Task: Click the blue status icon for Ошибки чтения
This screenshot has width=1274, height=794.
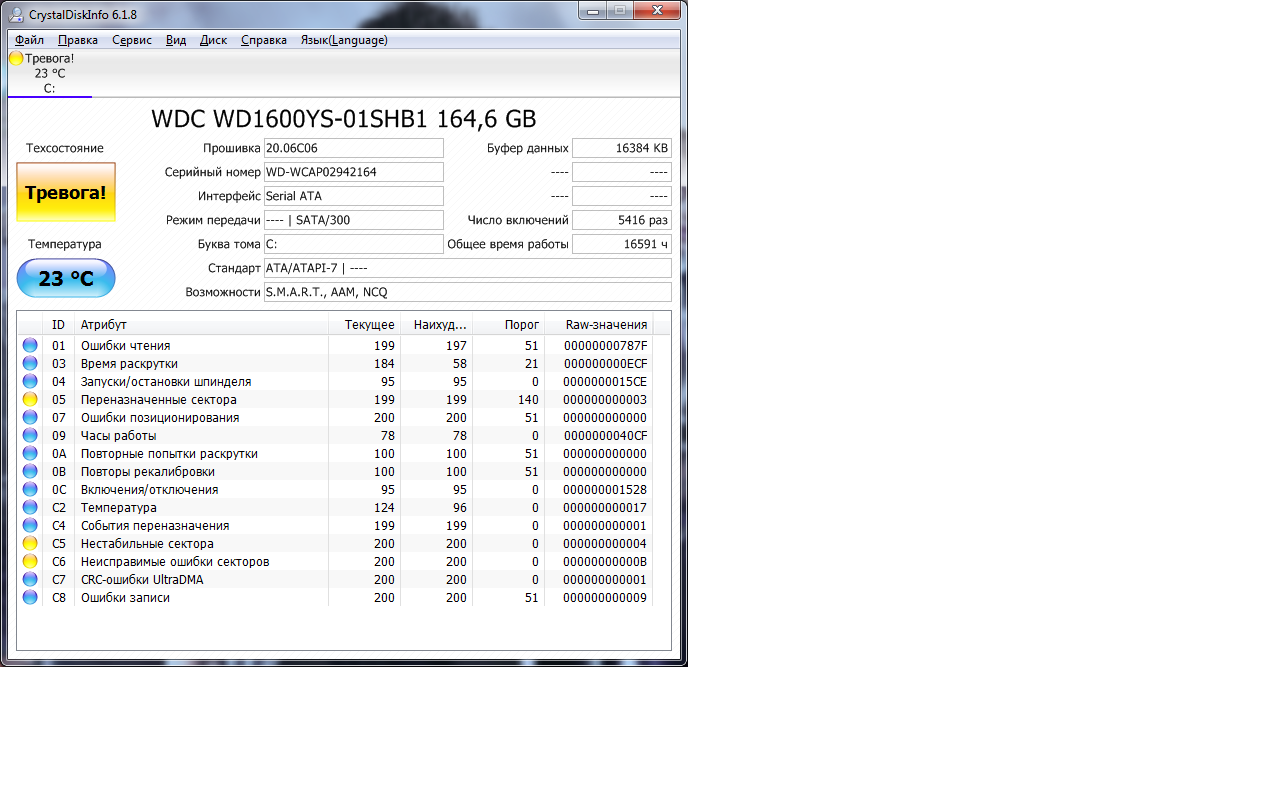Action: click(30, 345)
